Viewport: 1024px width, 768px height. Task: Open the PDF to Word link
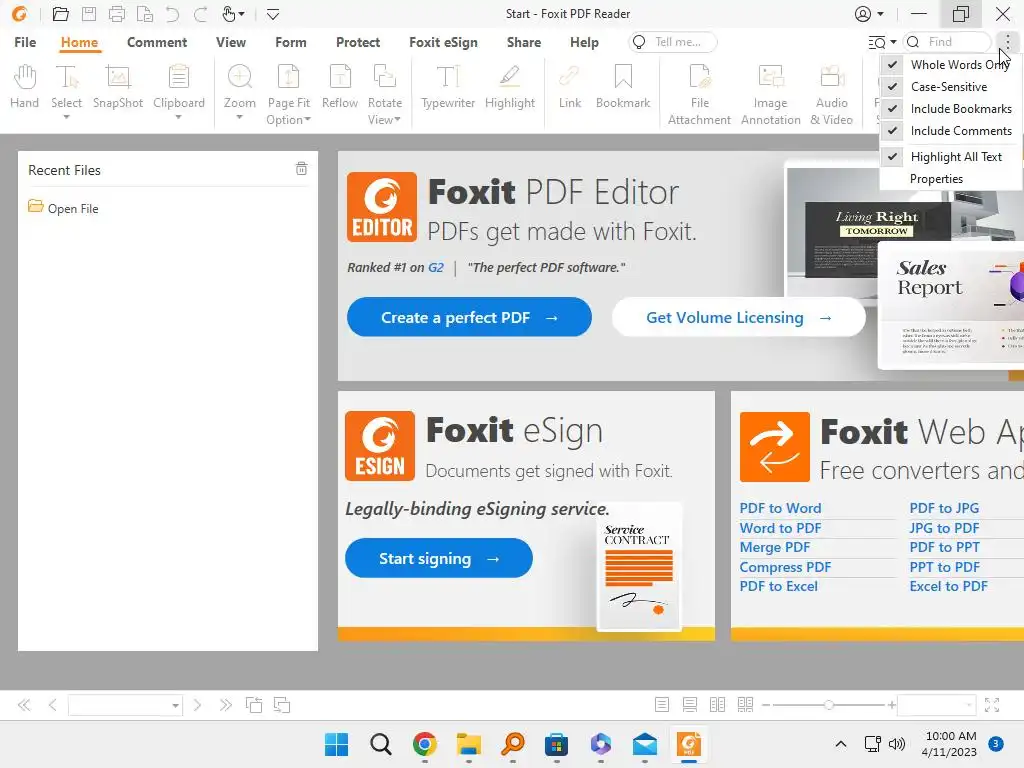point(780,508)
